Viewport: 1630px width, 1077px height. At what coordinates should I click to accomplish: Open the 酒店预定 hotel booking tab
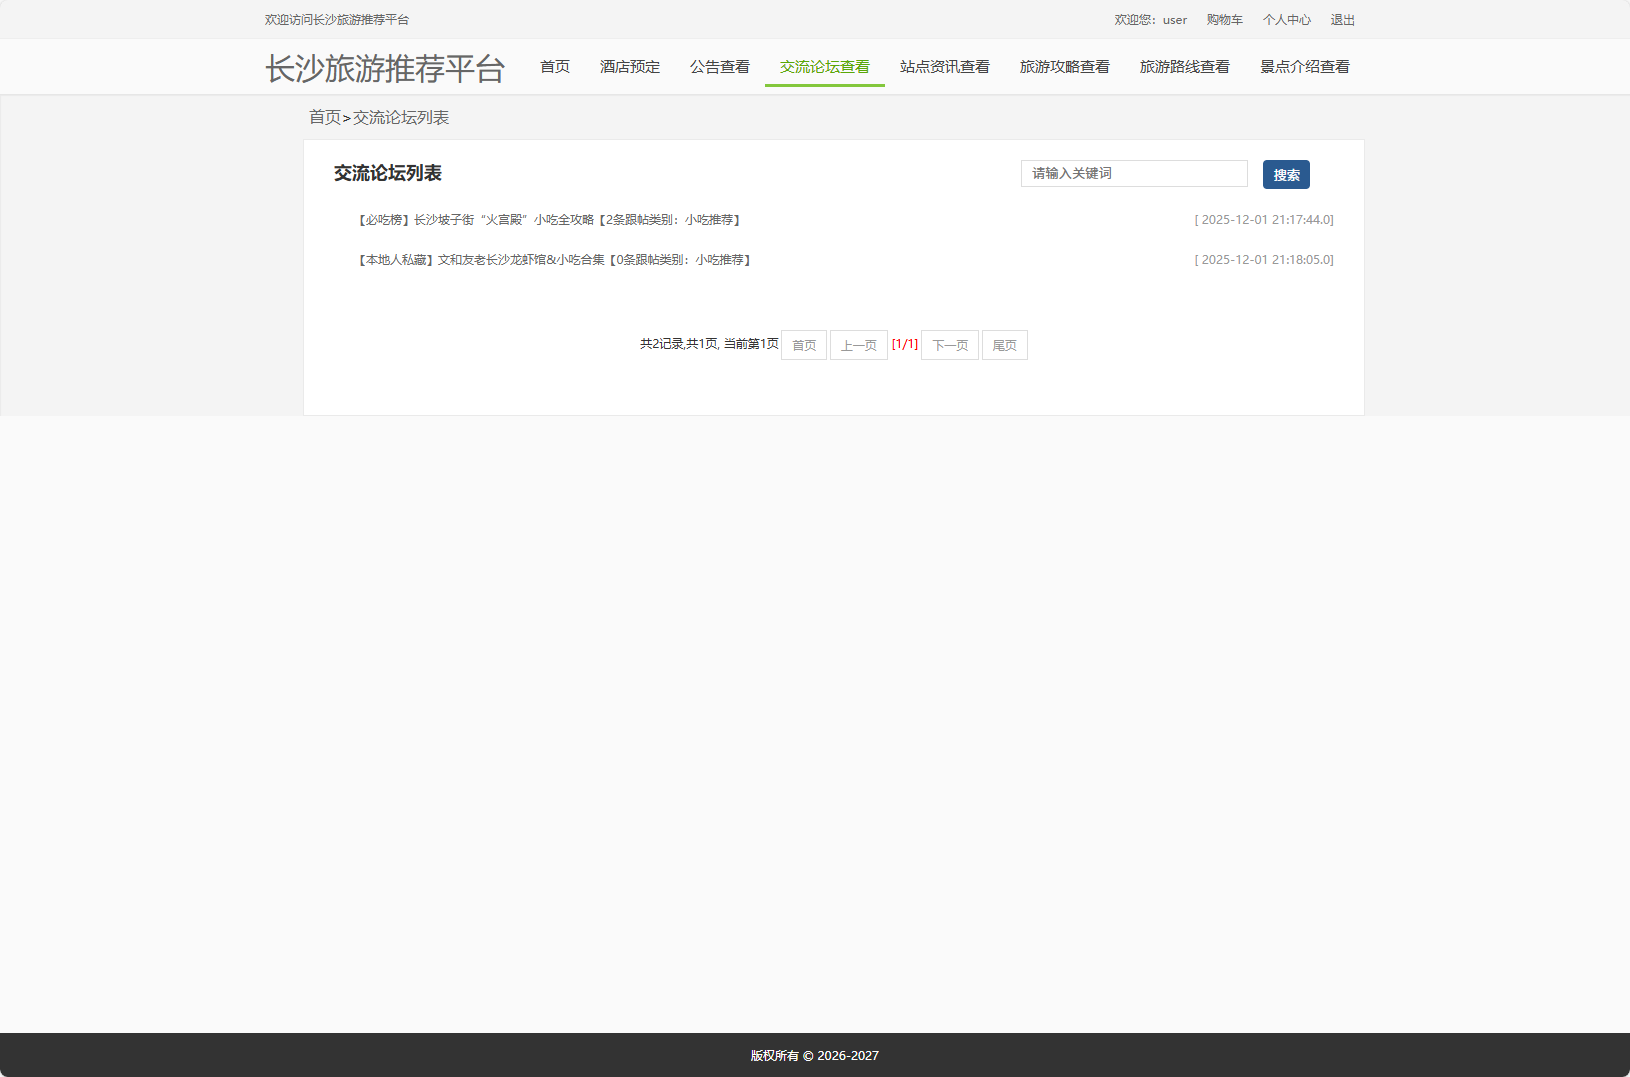click(x=629, y=66)
